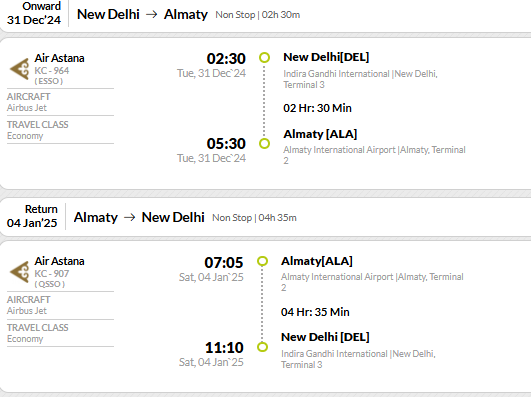Click flight number KC - 907
The image size is (531, 397).
click(51, 273)
